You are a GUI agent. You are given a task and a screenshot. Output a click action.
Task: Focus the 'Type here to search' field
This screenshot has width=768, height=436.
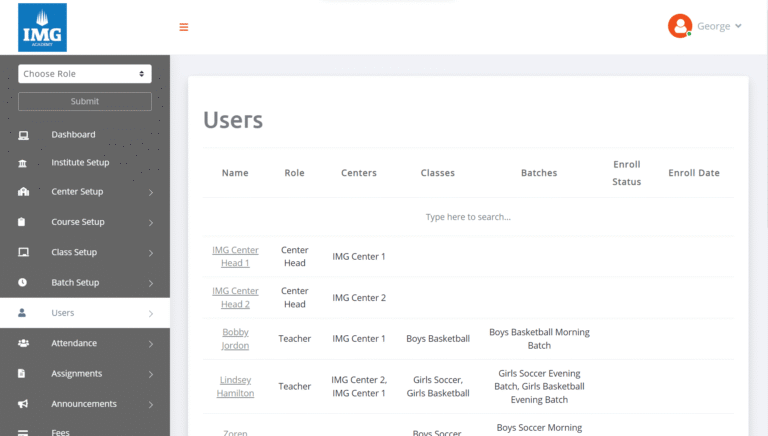tap(468, 217)
